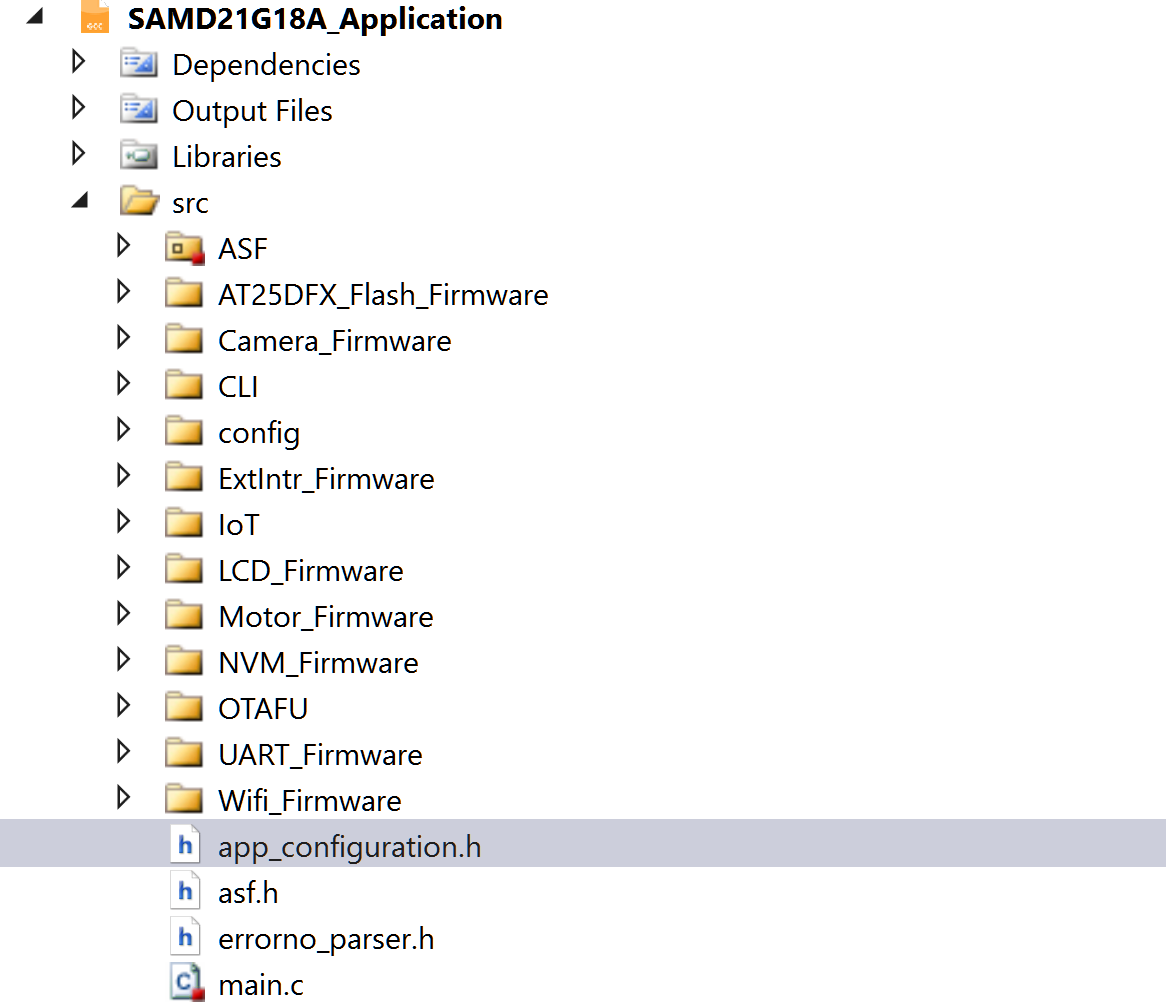Image resolution: width=1166 pixels, height=1007 pixels.
Task: Click the ExtIntr_Firmware folder icon
Action: point(184,477)
